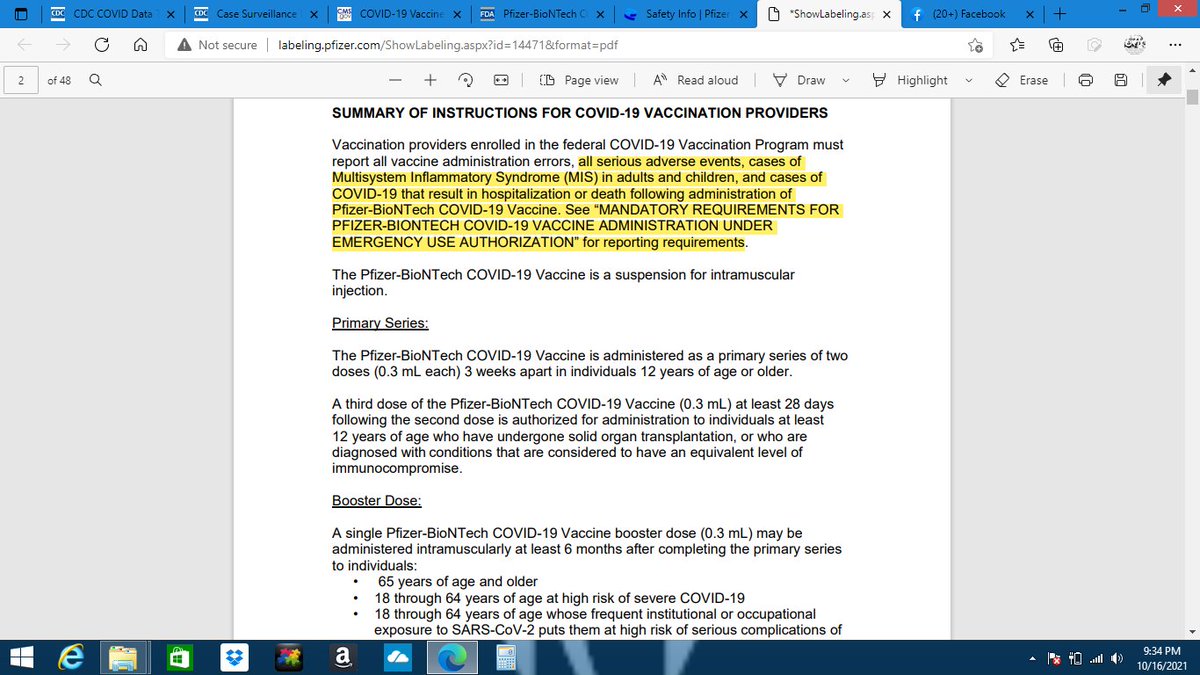Open a new browser tab

pos(1060,14)
